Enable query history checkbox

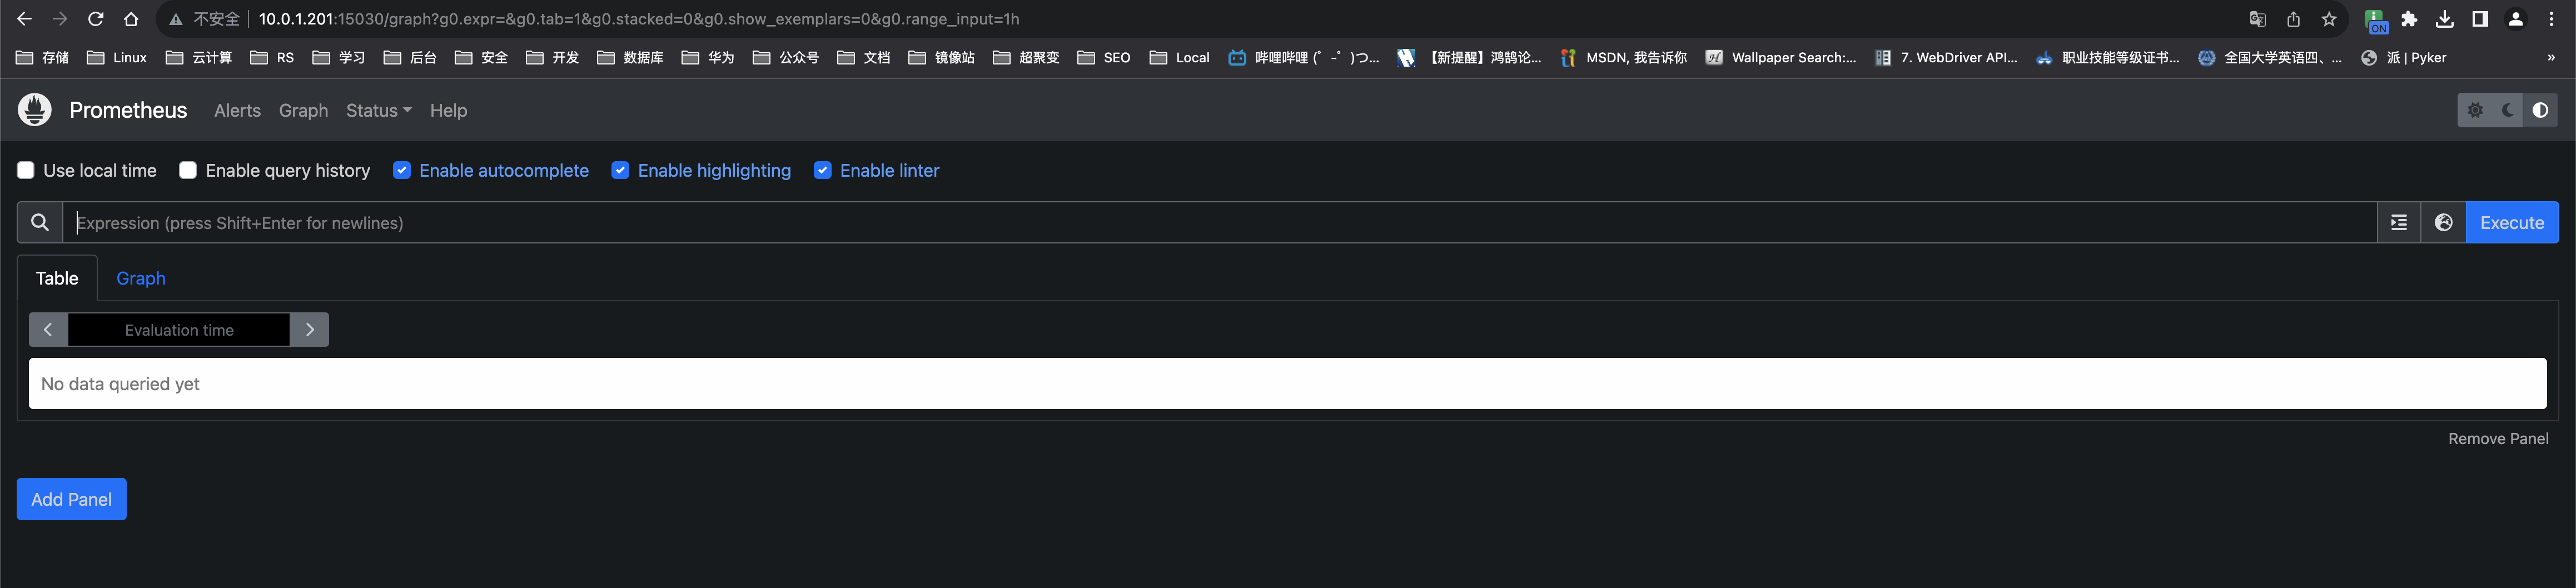[x=188, y=170]
